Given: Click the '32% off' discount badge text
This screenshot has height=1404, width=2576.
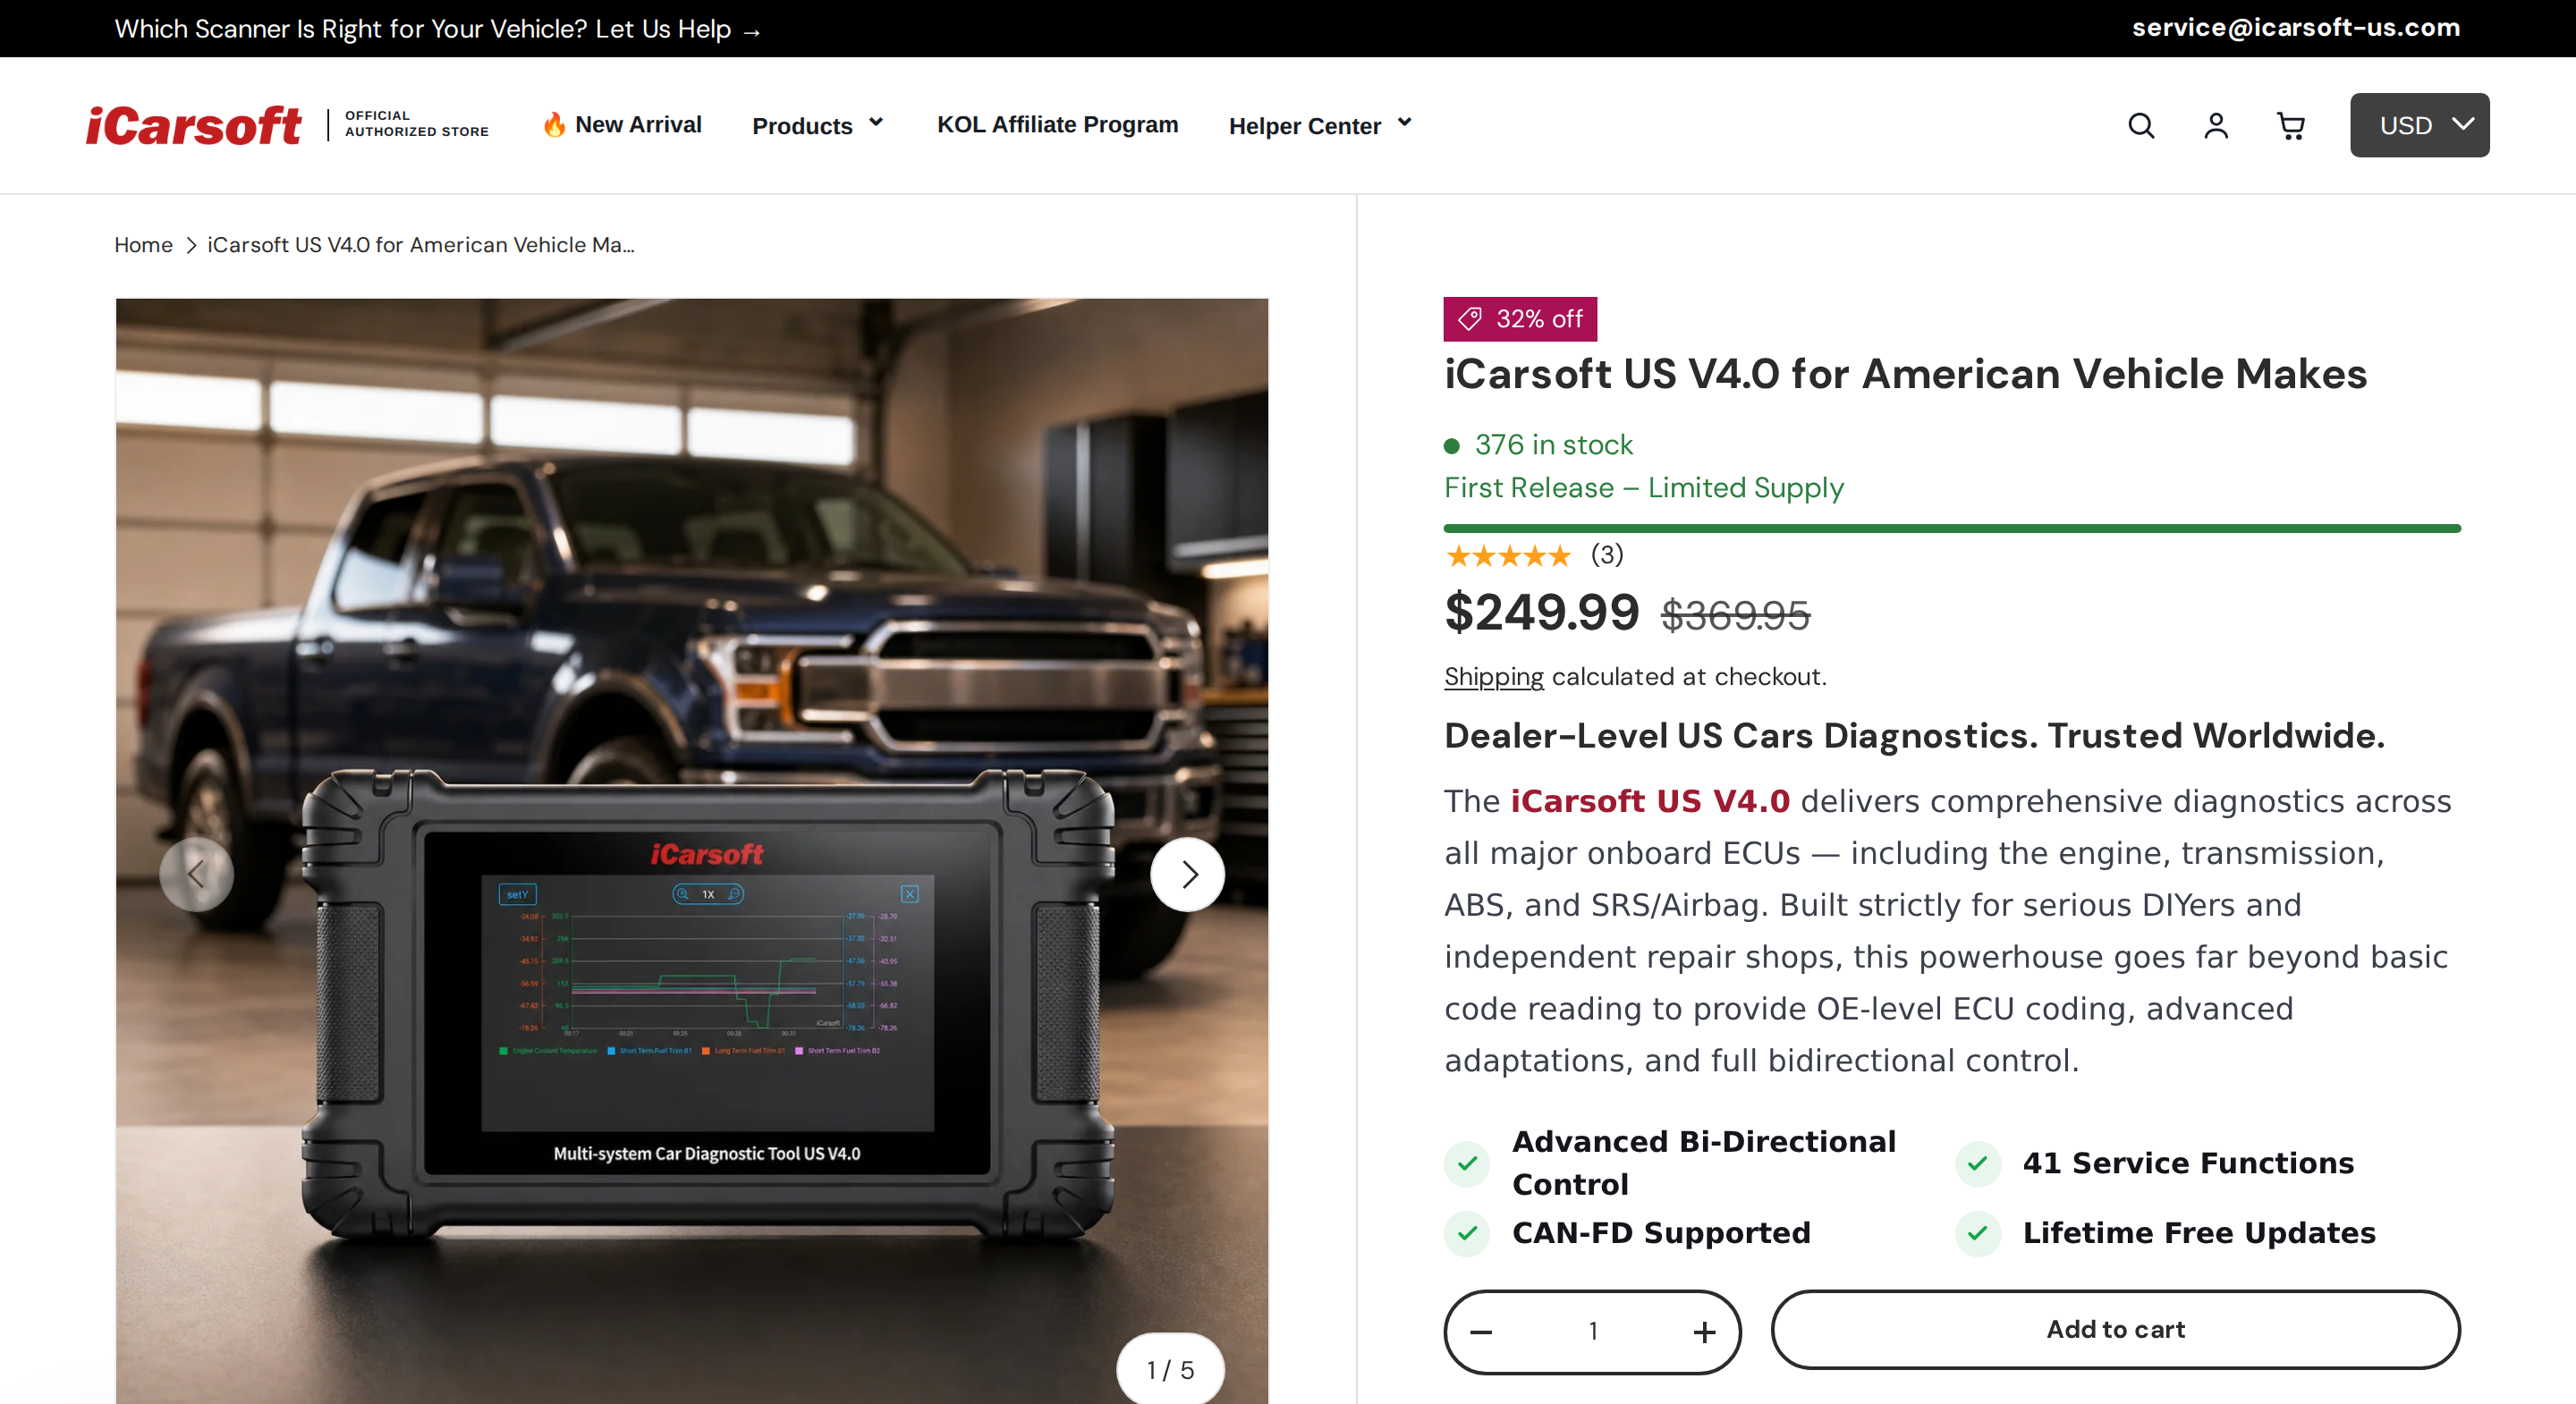Looking at the screenshot, I should click(x=1539, y=319).
